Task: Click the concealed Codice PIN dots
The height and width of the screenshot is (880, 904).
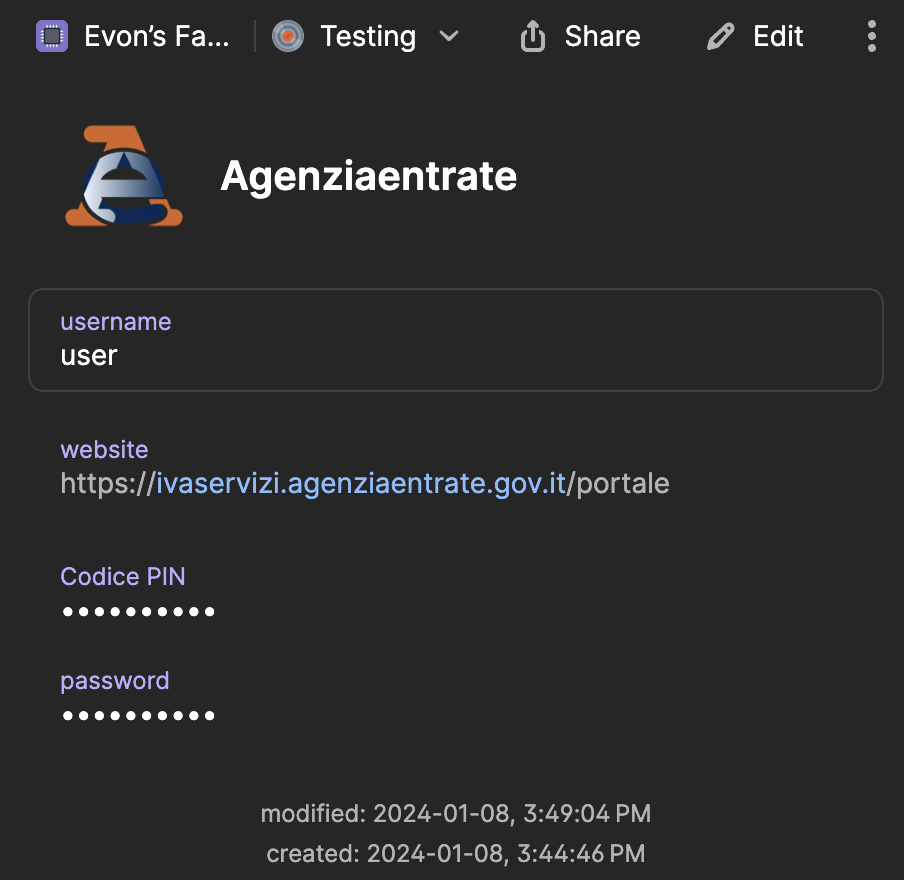Action: pos(138,611)
